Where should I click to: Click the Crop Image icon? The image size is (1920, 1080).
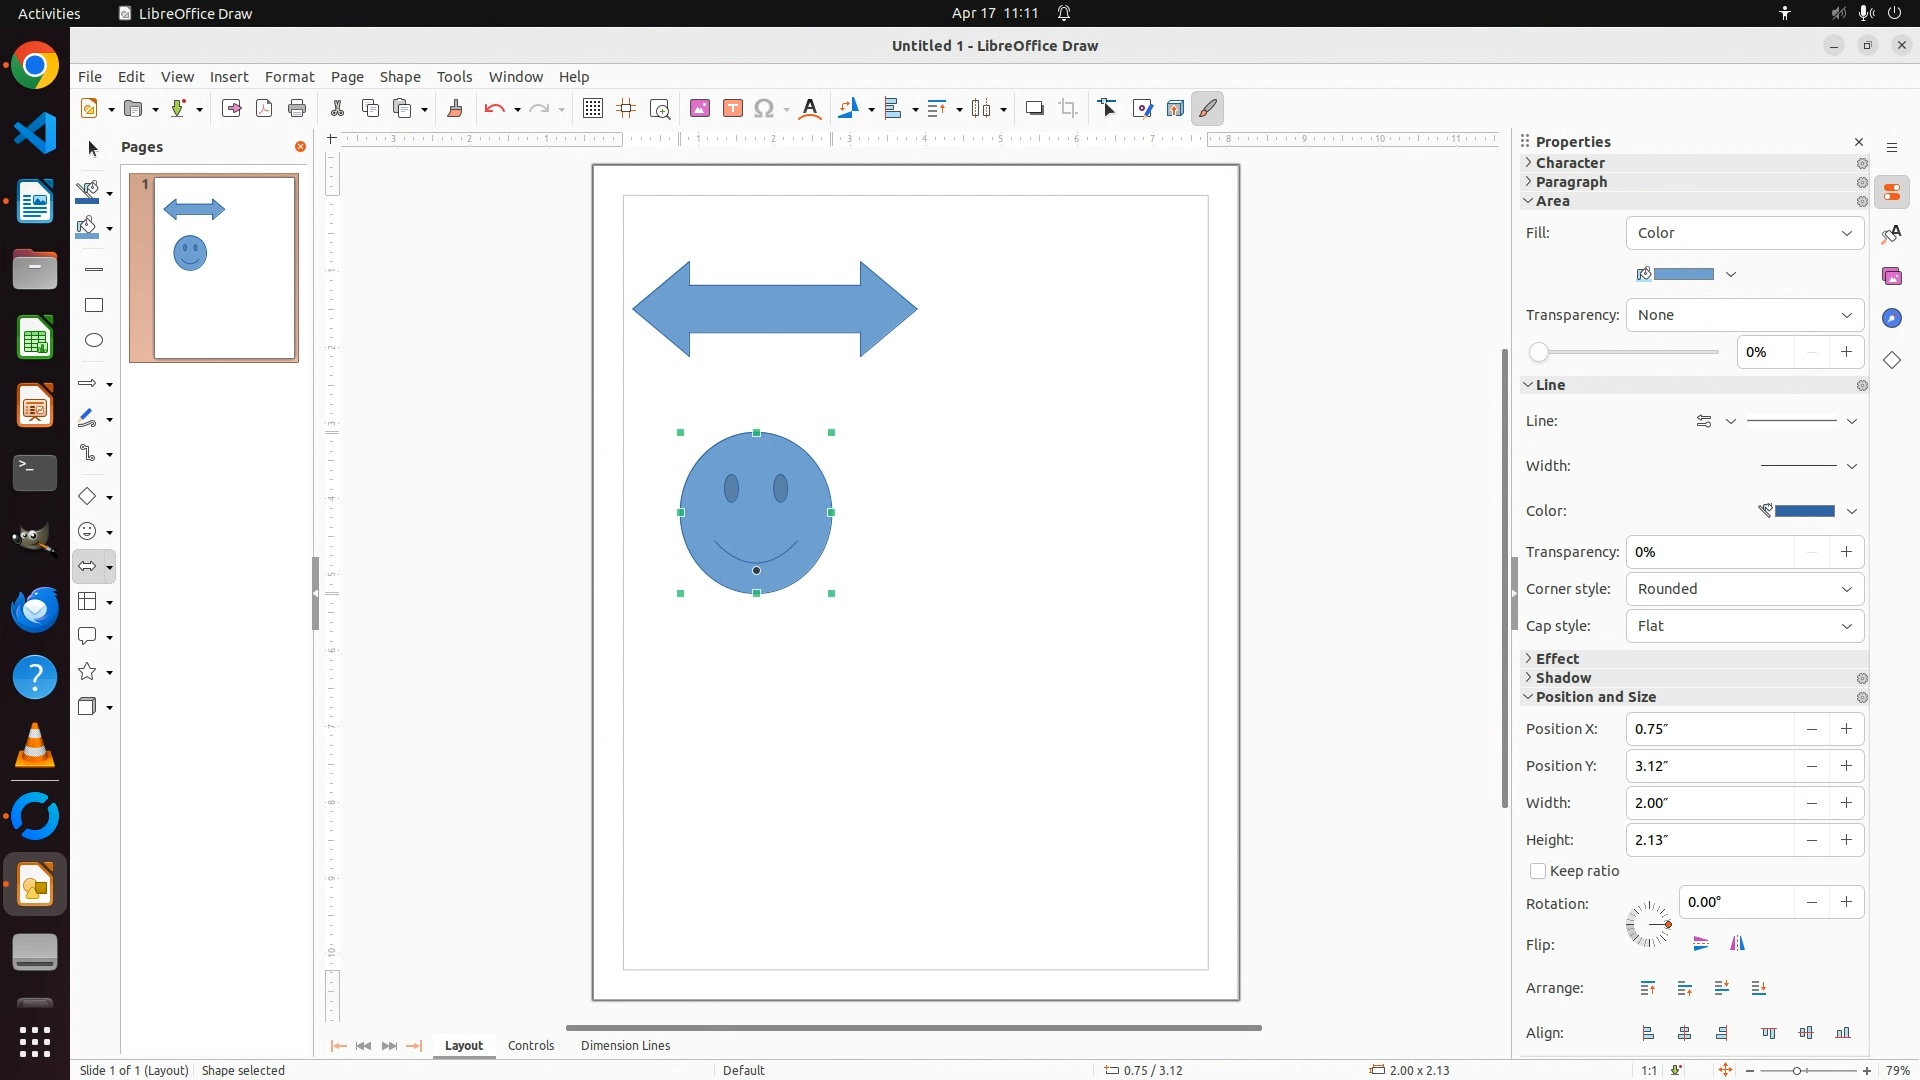[x=1068, y=109]
